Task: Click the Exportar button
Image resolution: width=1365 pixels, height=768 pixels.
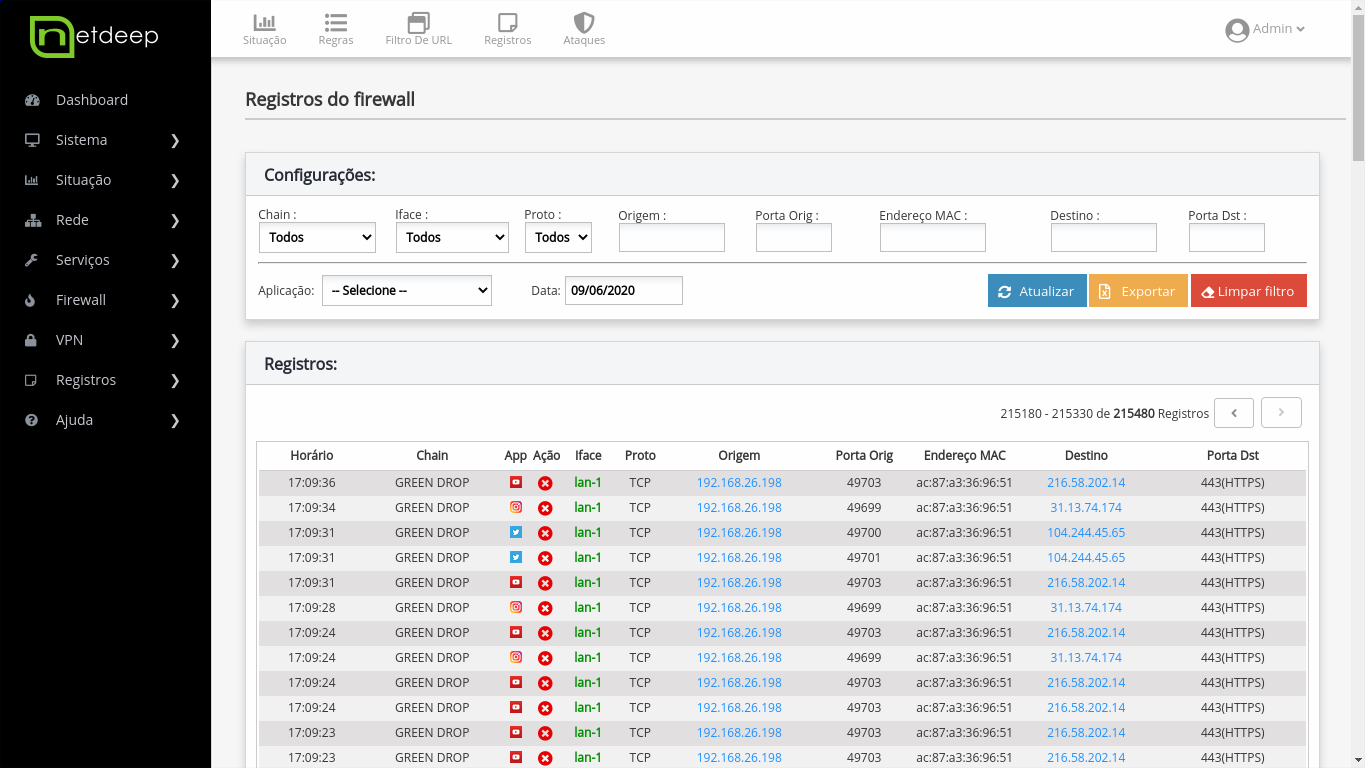Action: pos(1137,291)
